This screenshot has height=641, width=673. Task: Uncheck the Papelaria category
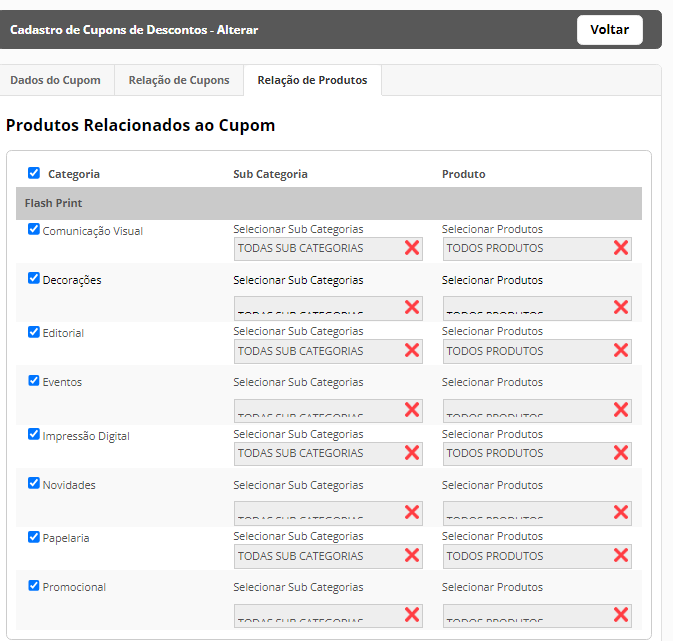[x=34, y=537]
